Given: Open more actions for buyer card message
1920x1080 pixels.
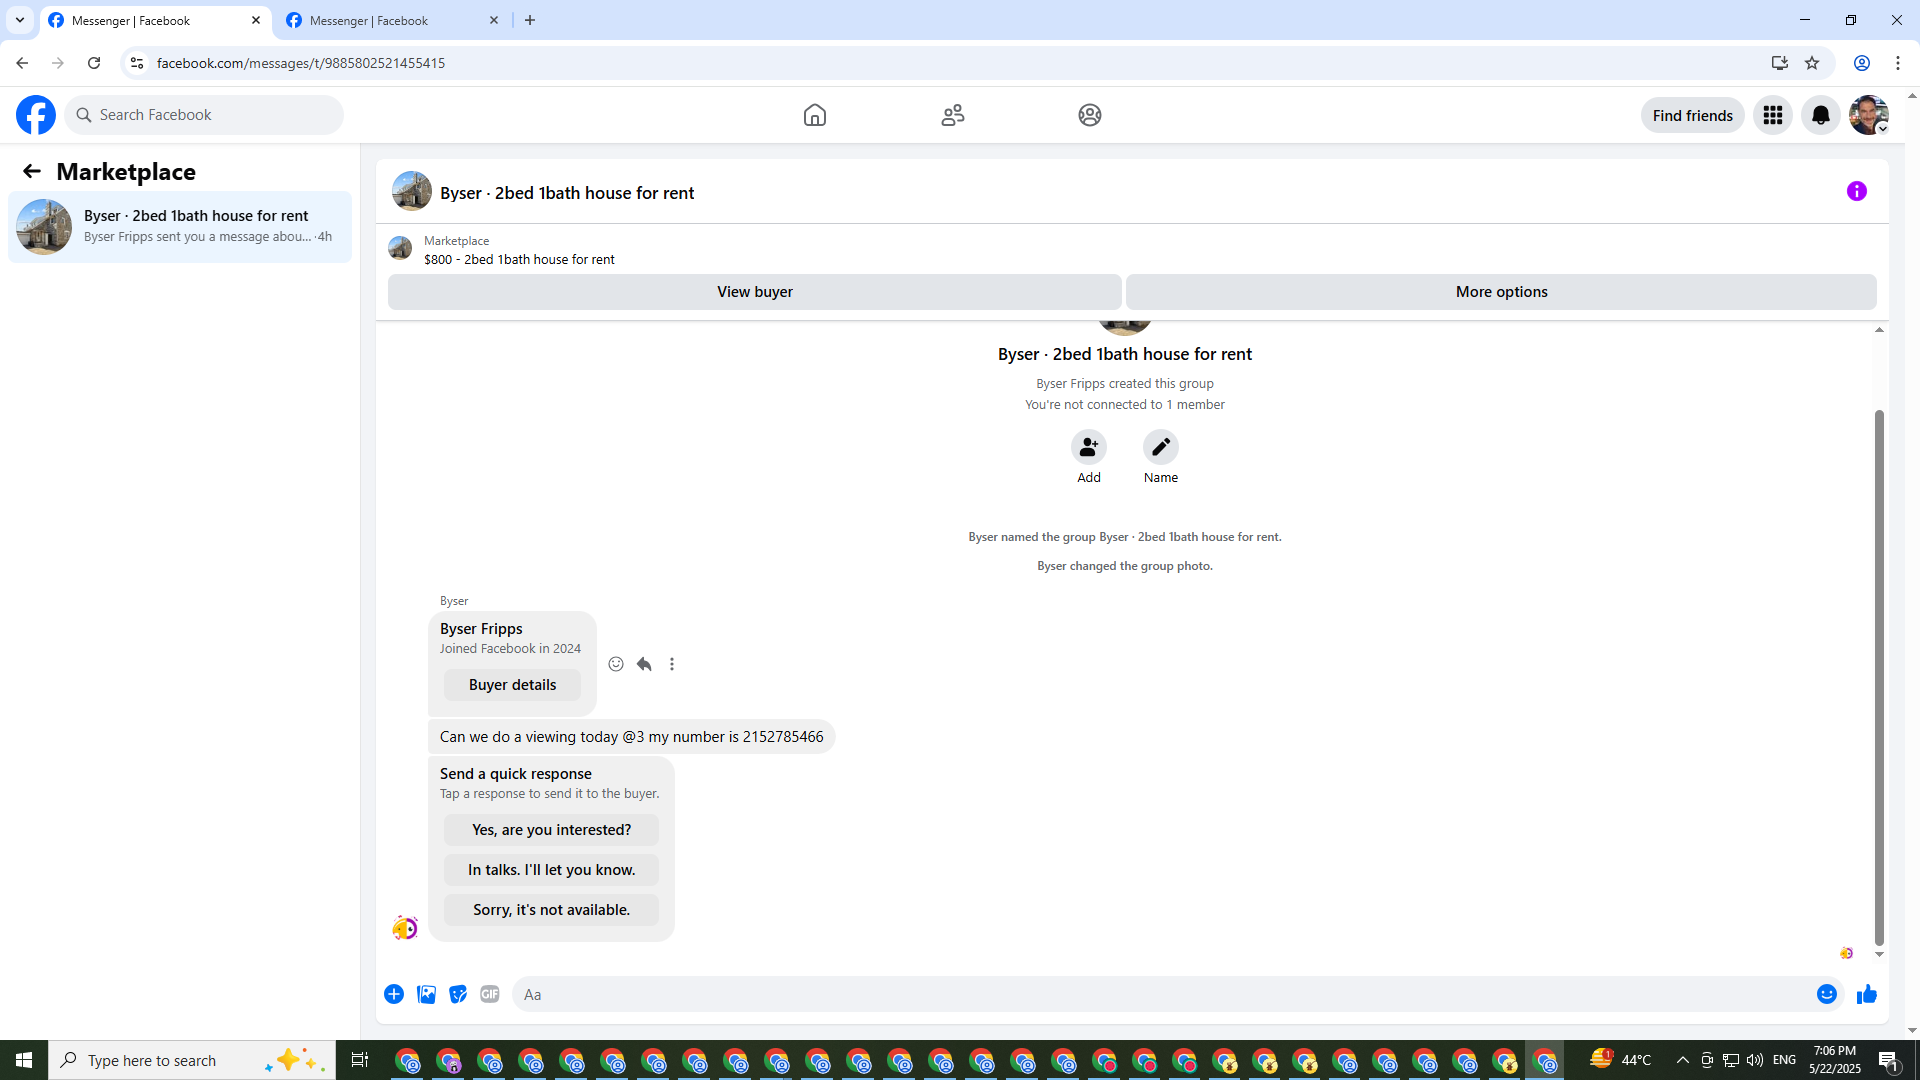Looking at the screenshot, I should (672, 664).
